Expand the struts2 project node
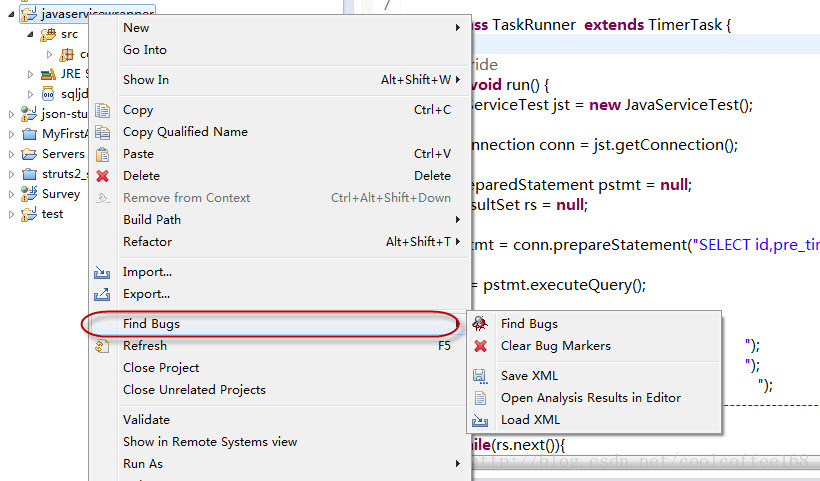820x481 pixels. pyautogui.click(x=12, y=174)
